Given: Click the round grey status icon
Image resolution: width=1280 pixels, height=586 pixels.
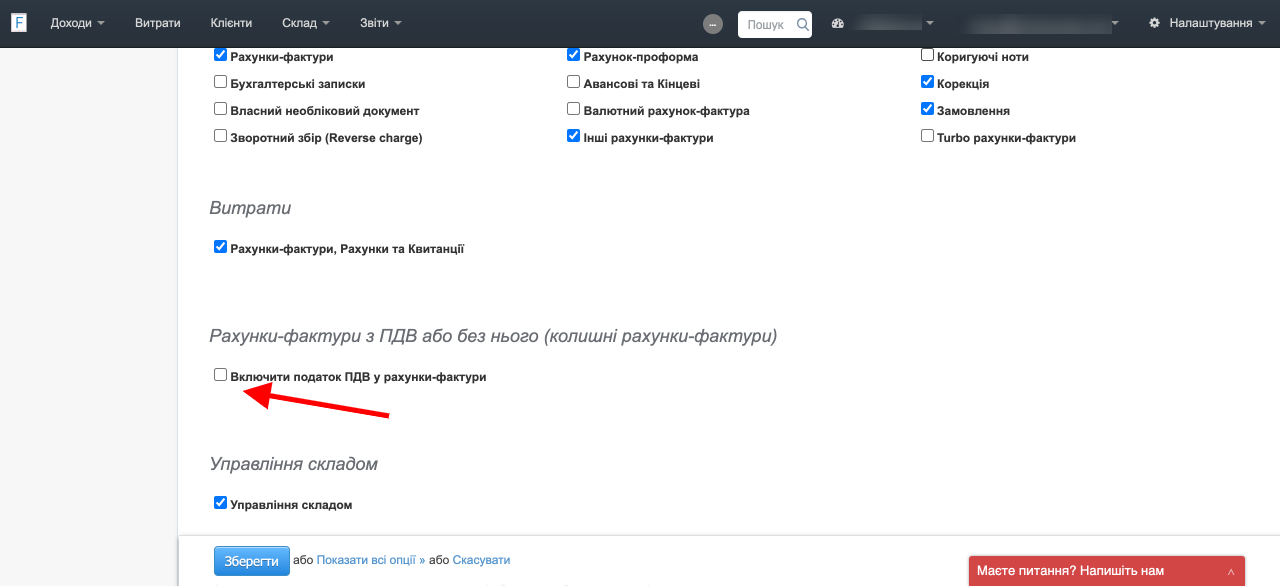Looking at the screenshot, I should coord(713,24).
